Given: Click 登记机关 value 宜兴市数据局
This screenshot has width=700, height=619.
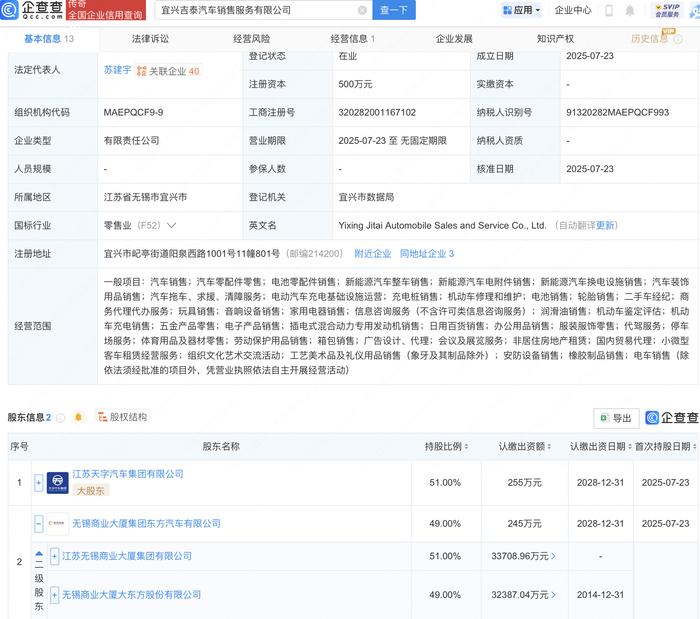Looking at the screenshot, I should [x=366, y=197].
